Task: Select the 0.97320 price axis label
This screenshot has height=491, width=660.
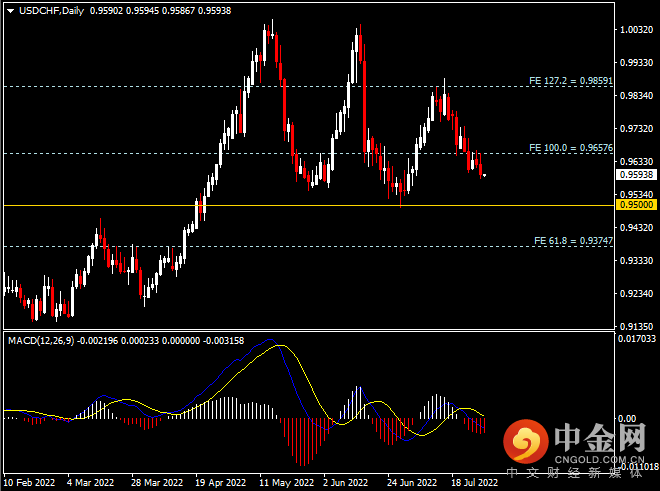Action: click(636, 128)
